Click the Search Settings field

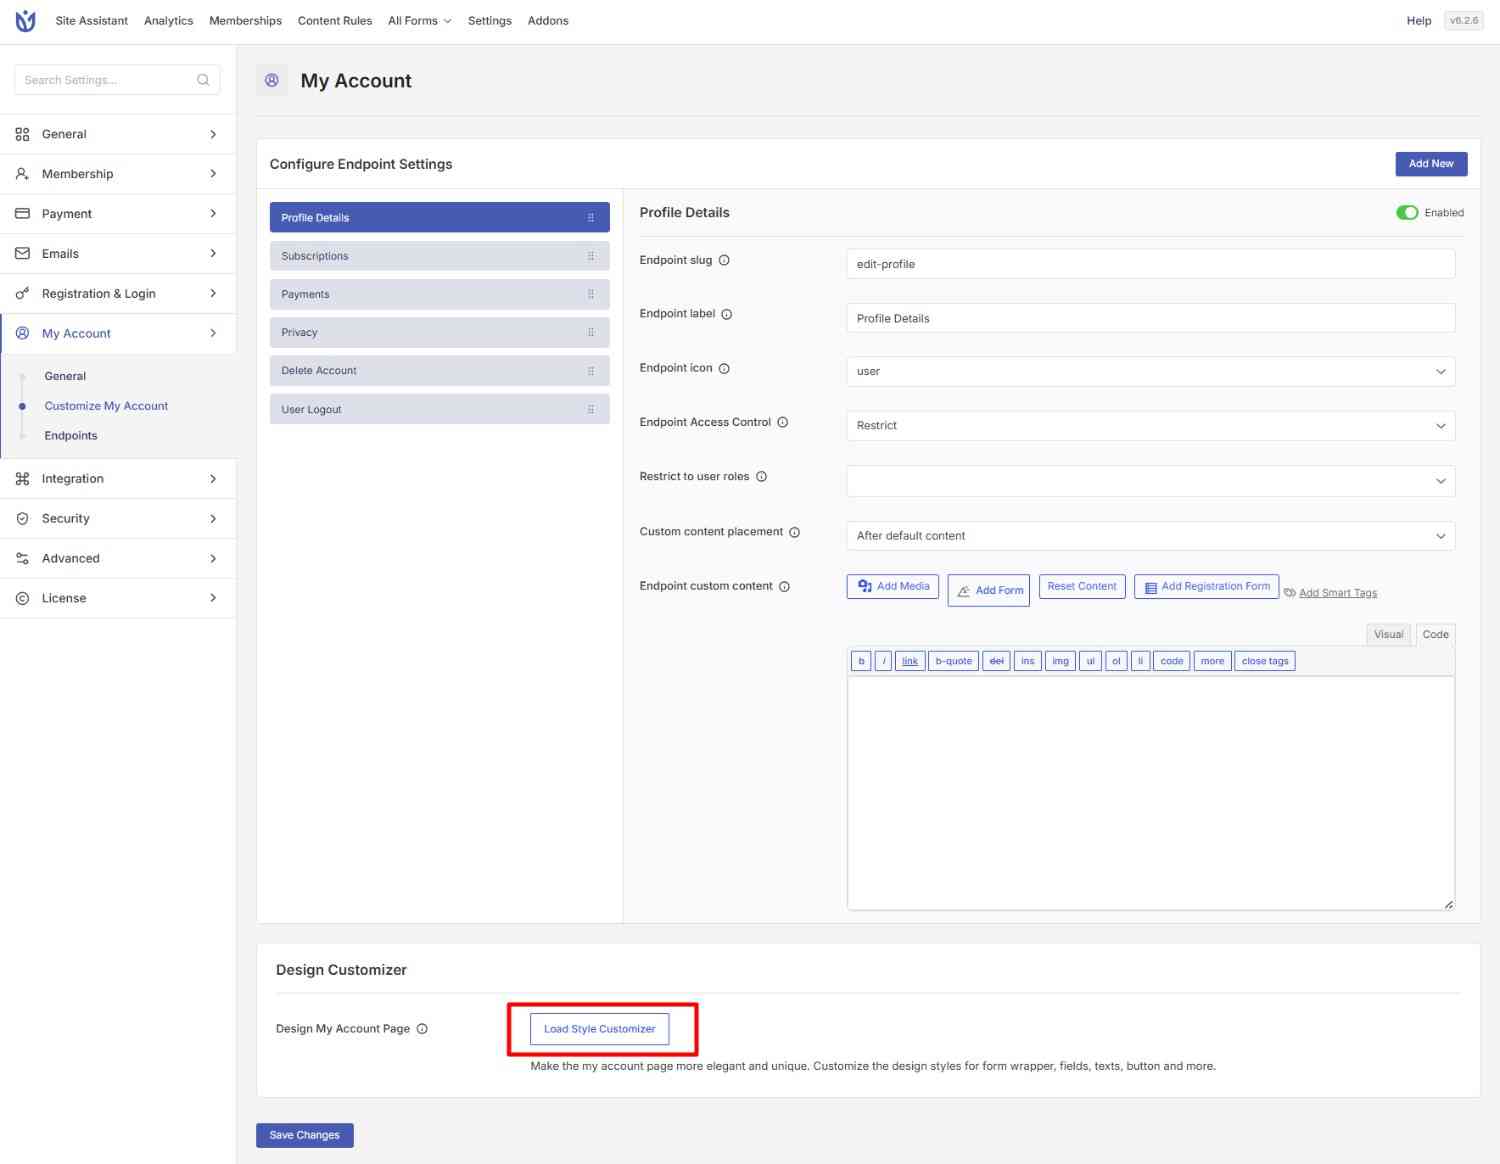[x=117, y=80]
